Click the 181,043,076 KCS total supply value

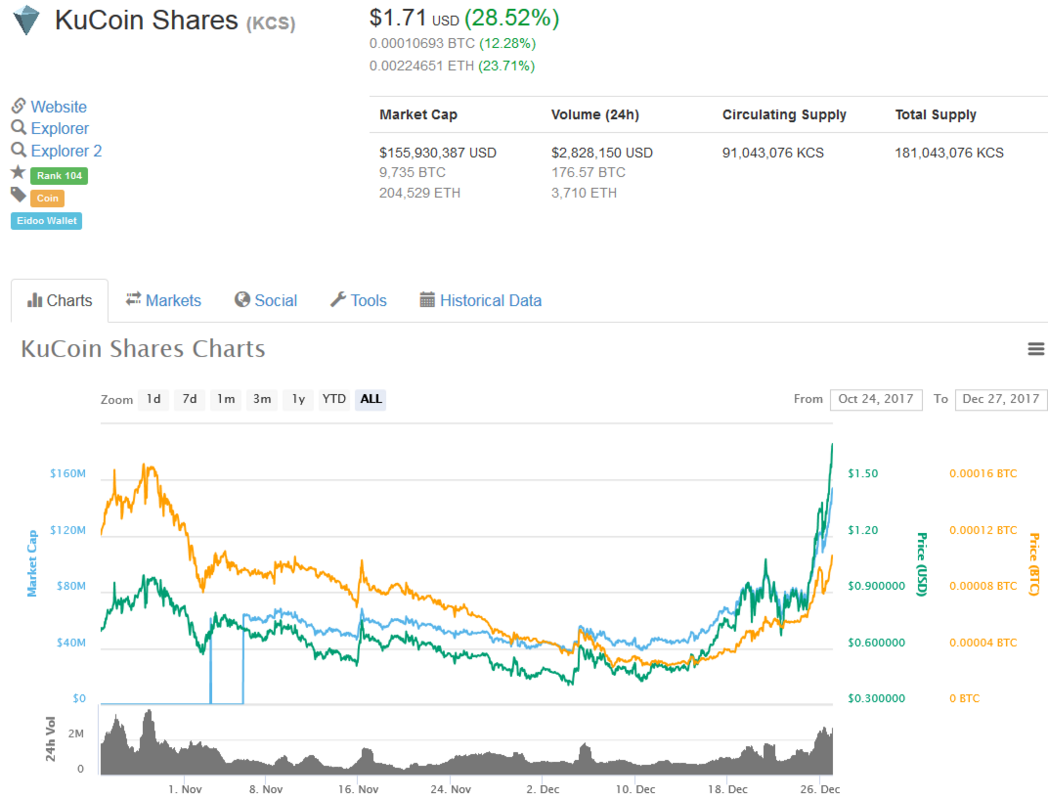click(x=949, y=152)
